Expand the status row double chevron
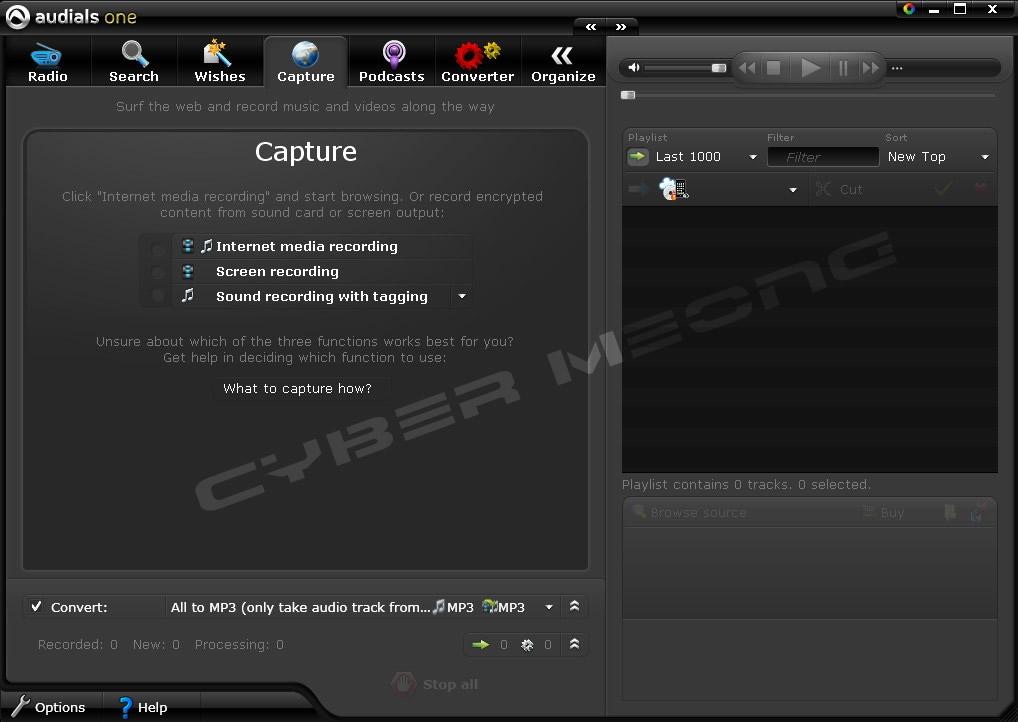The height and width of the screenshot is (722, 1018). [574, 644]
